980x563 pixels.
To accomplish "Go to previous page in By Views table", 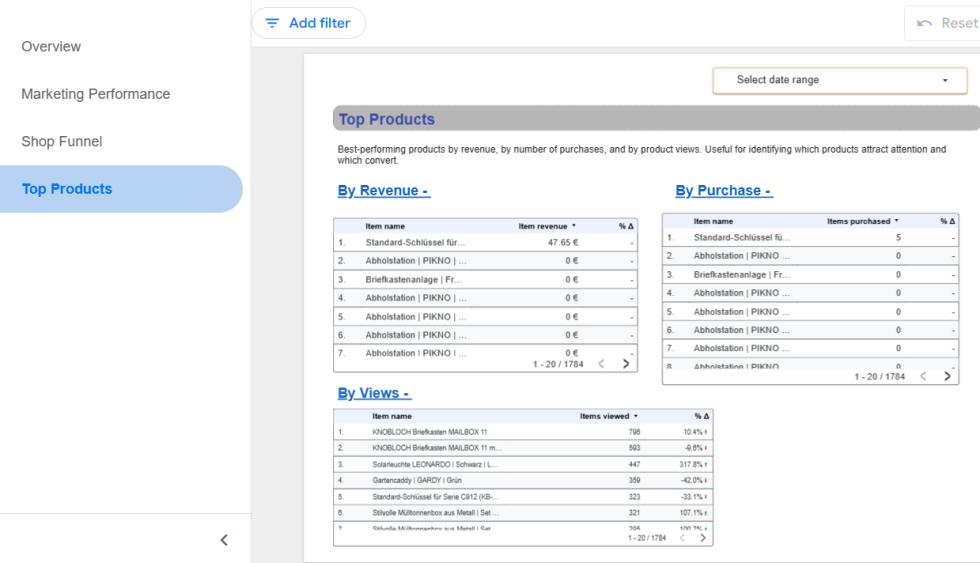I will pos(682,538).
